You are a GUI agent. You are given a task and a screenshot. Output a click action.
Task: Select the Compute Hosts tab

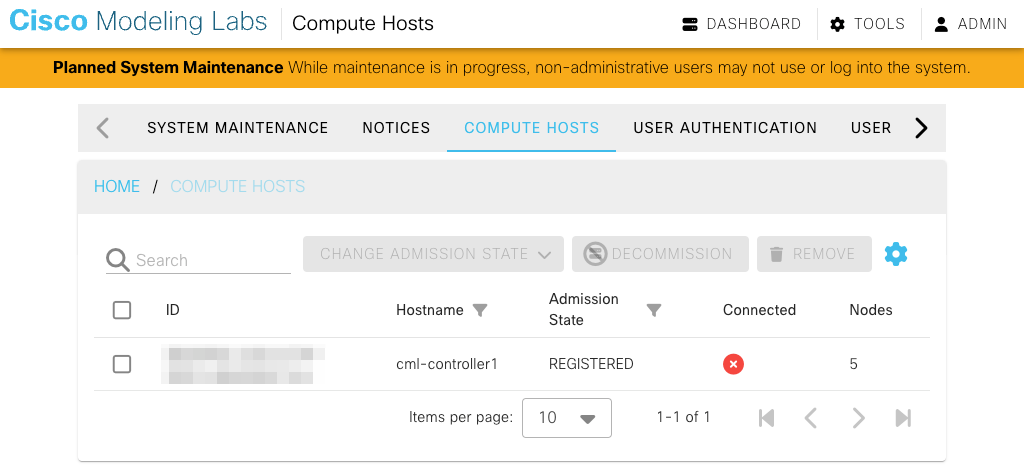pos(532,128)
